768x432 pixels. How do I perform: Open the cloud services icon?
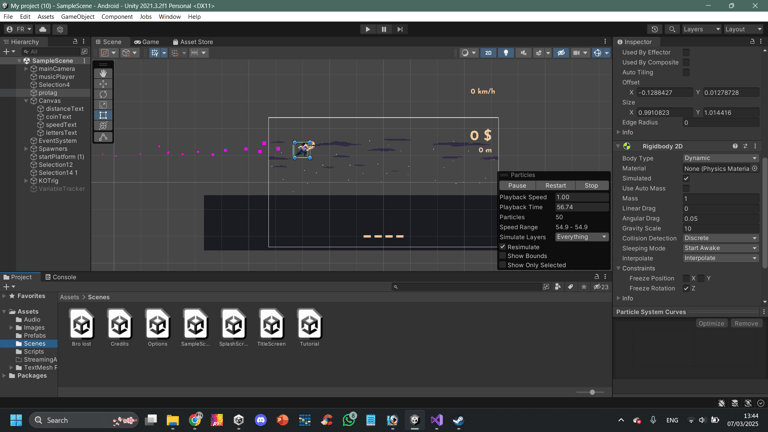(x=43, y=29)
